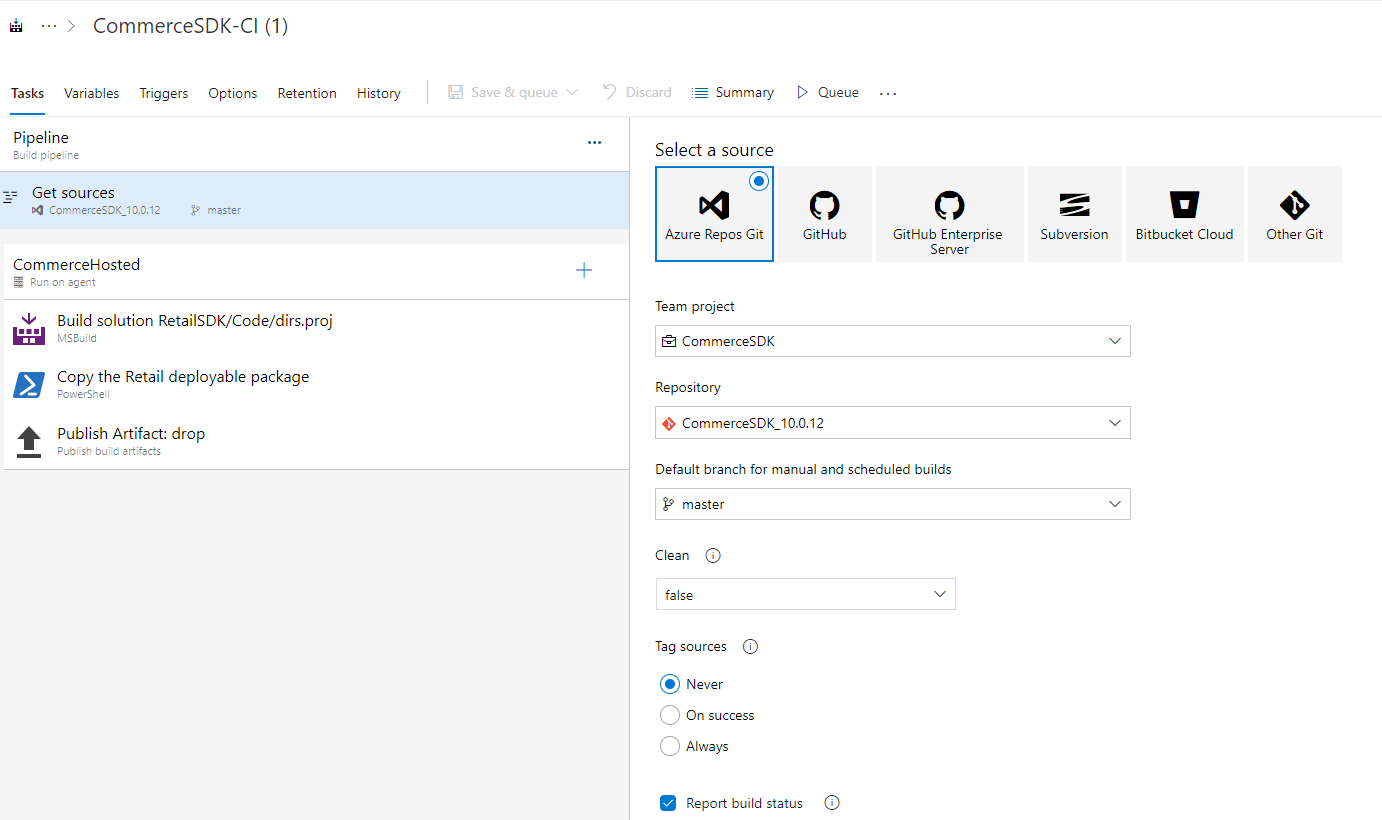Switch to the Retention tab
The height and width of the screenshot is (820, 1382).
307,93
